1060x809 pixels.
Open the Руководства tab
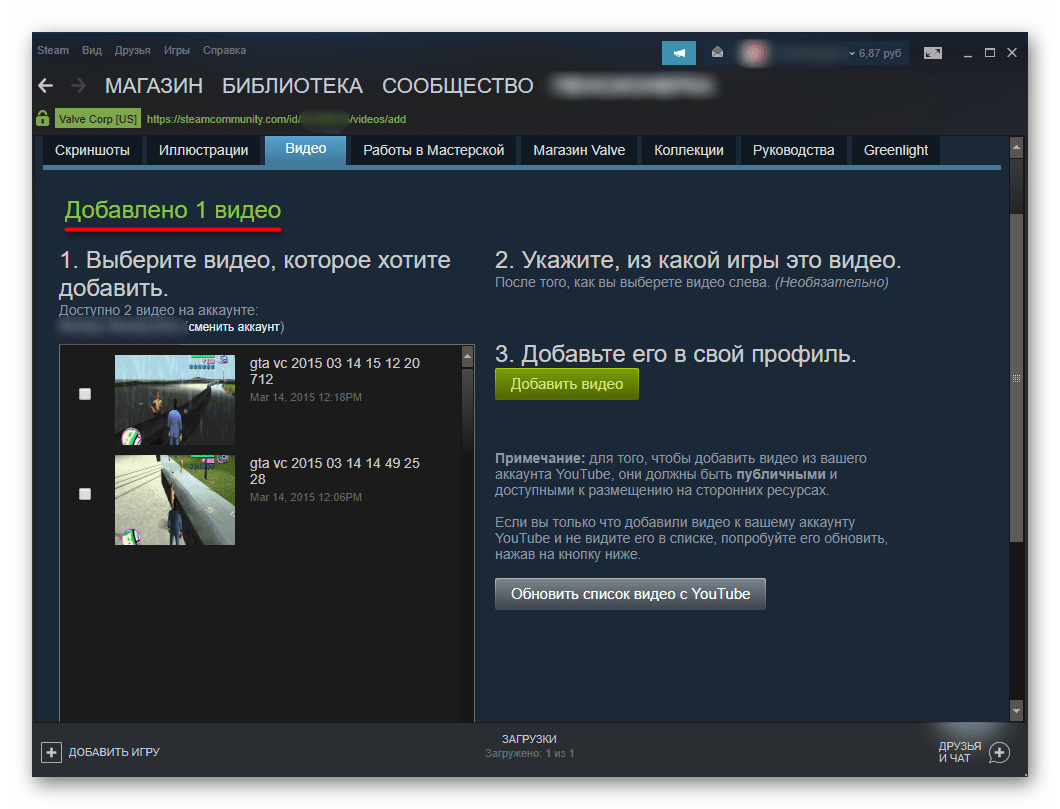(793, 151)
